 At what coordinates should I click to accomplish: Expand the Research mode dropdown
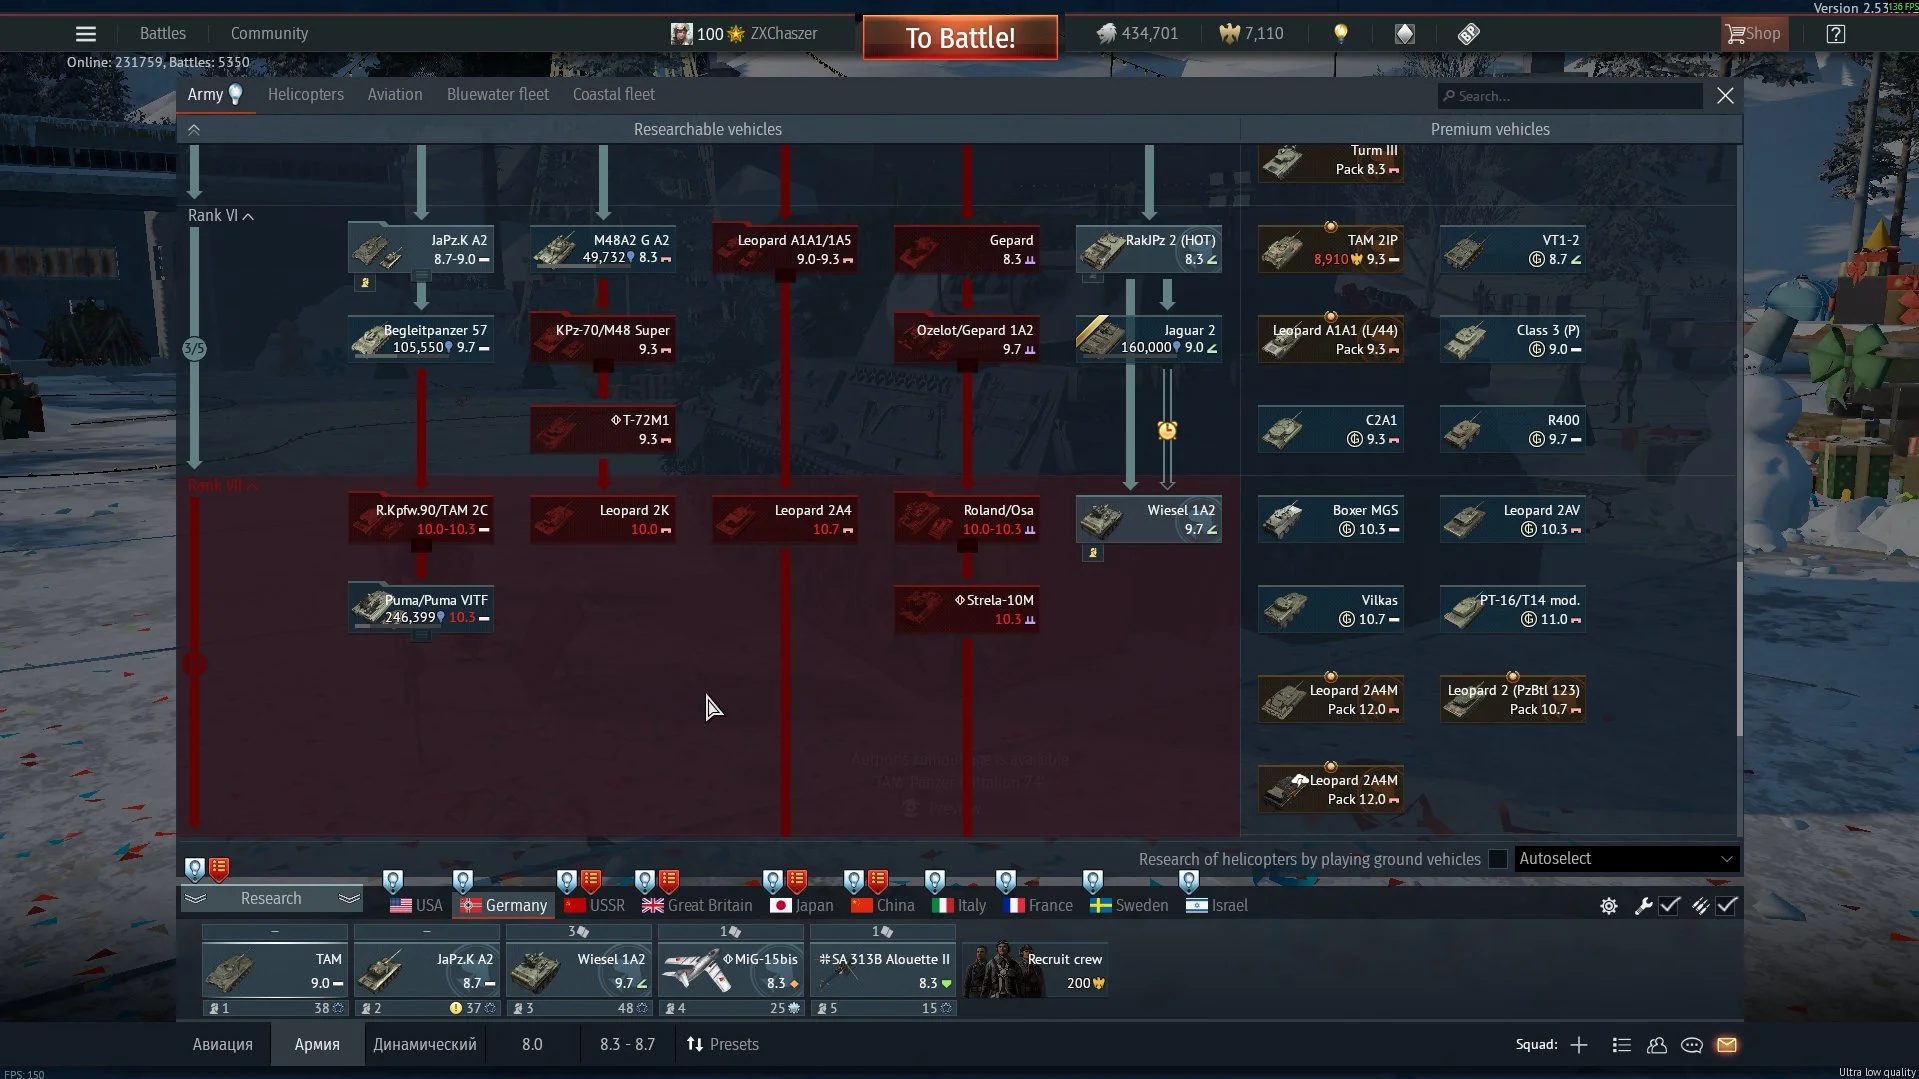click(x=271, y=899)
